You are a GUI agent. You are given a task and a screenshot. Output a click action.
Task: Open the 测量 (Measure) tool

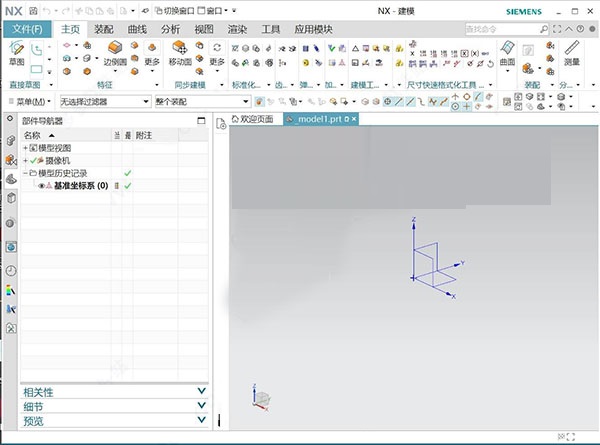click(x=572, y=52)
